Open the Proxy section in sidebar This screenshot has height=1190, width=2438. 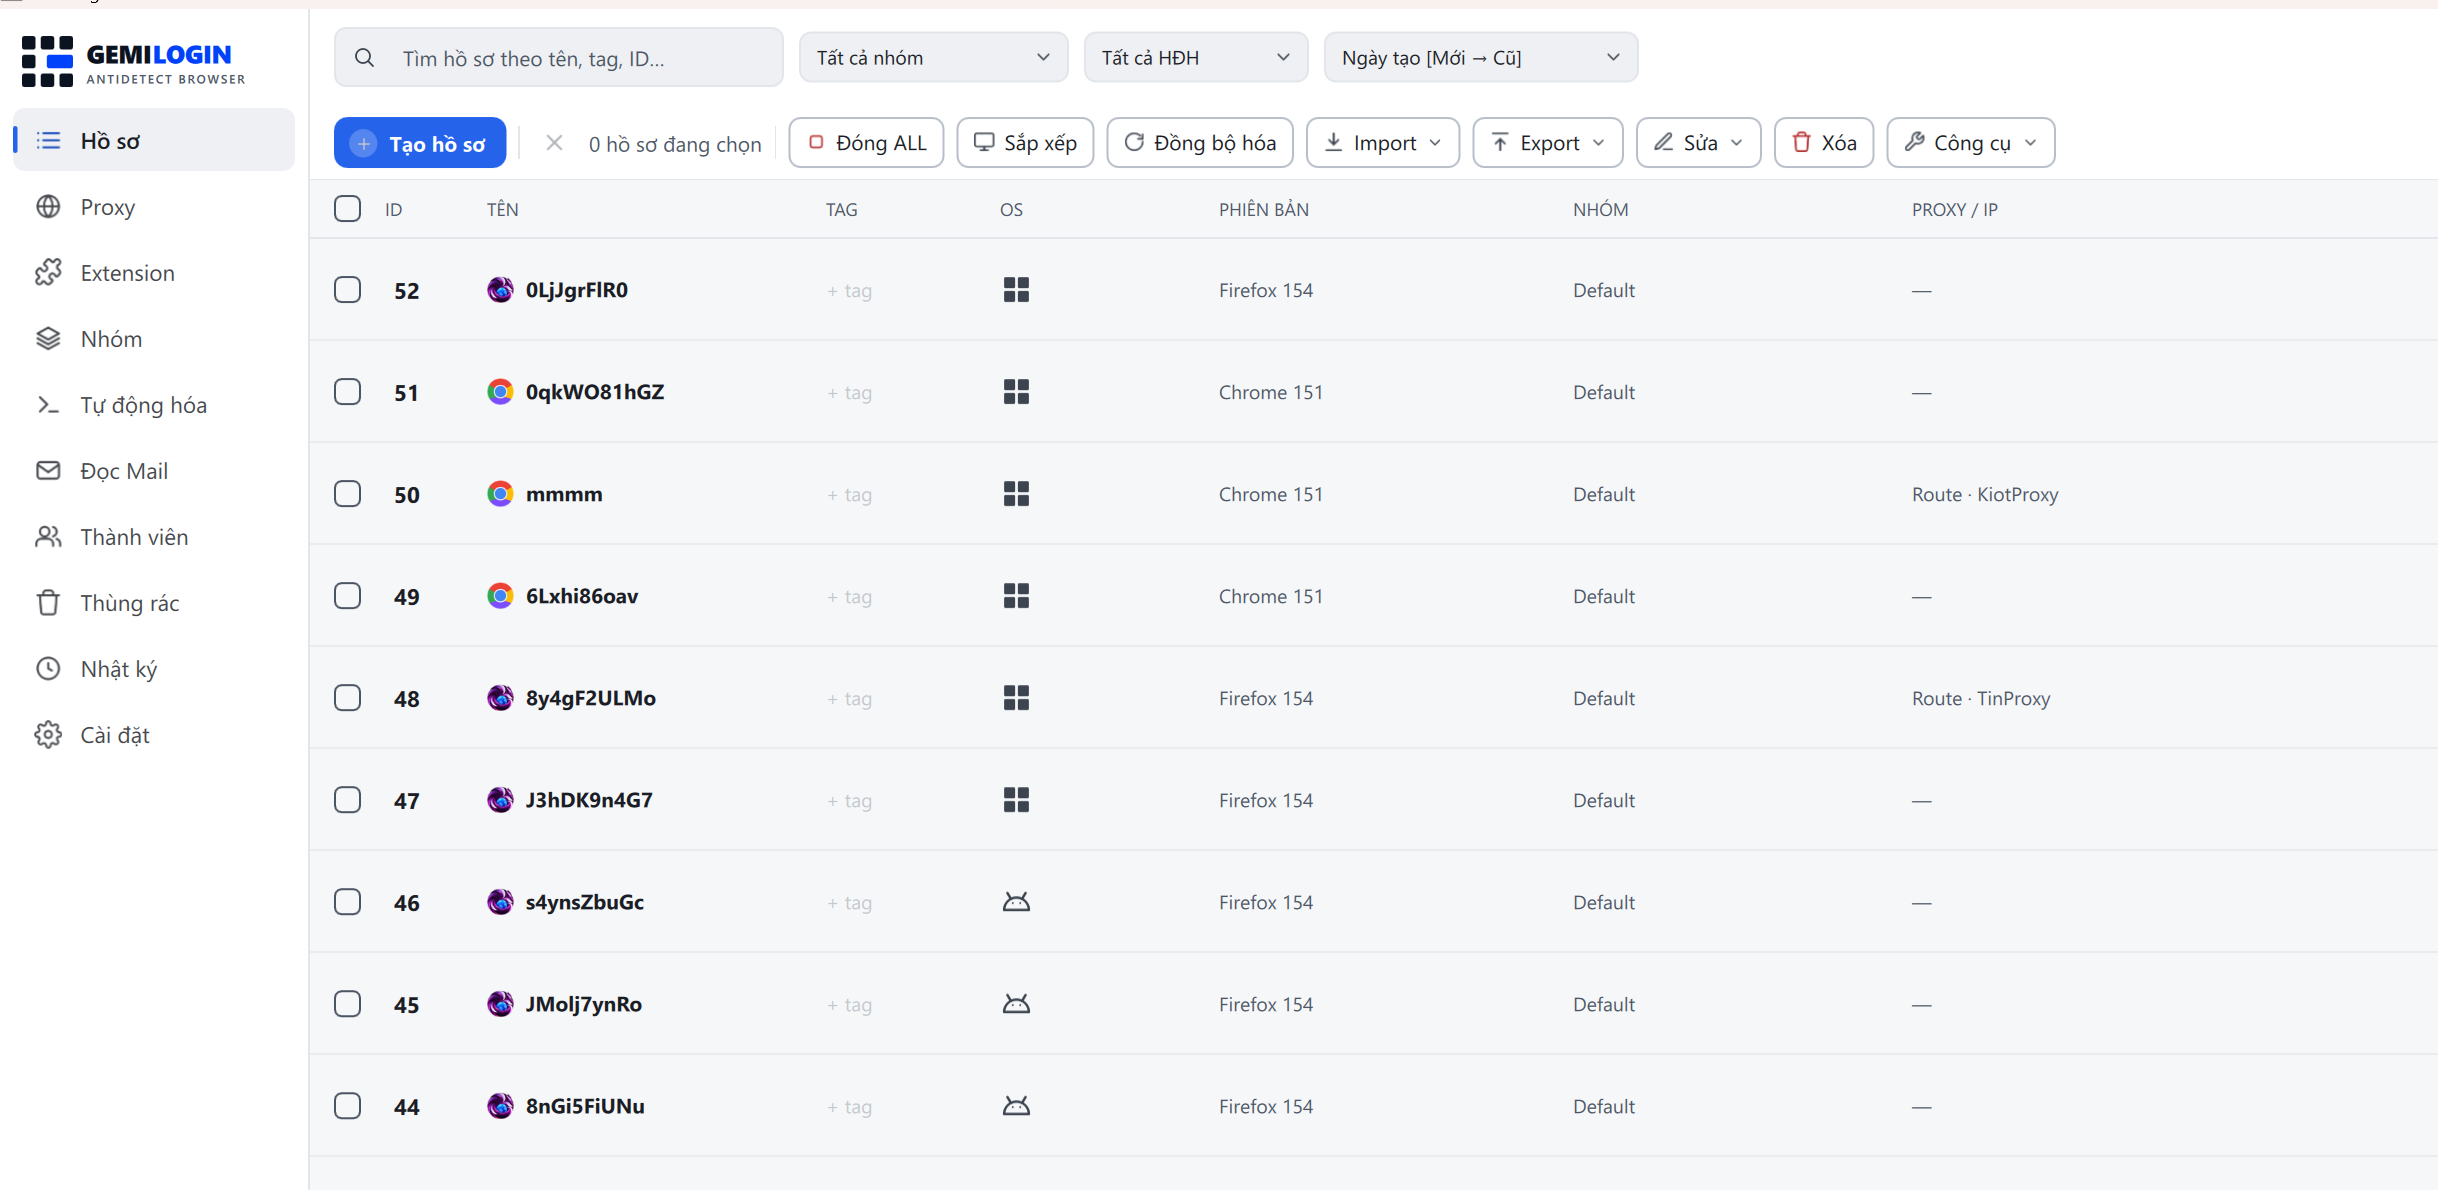pos(154,207)
